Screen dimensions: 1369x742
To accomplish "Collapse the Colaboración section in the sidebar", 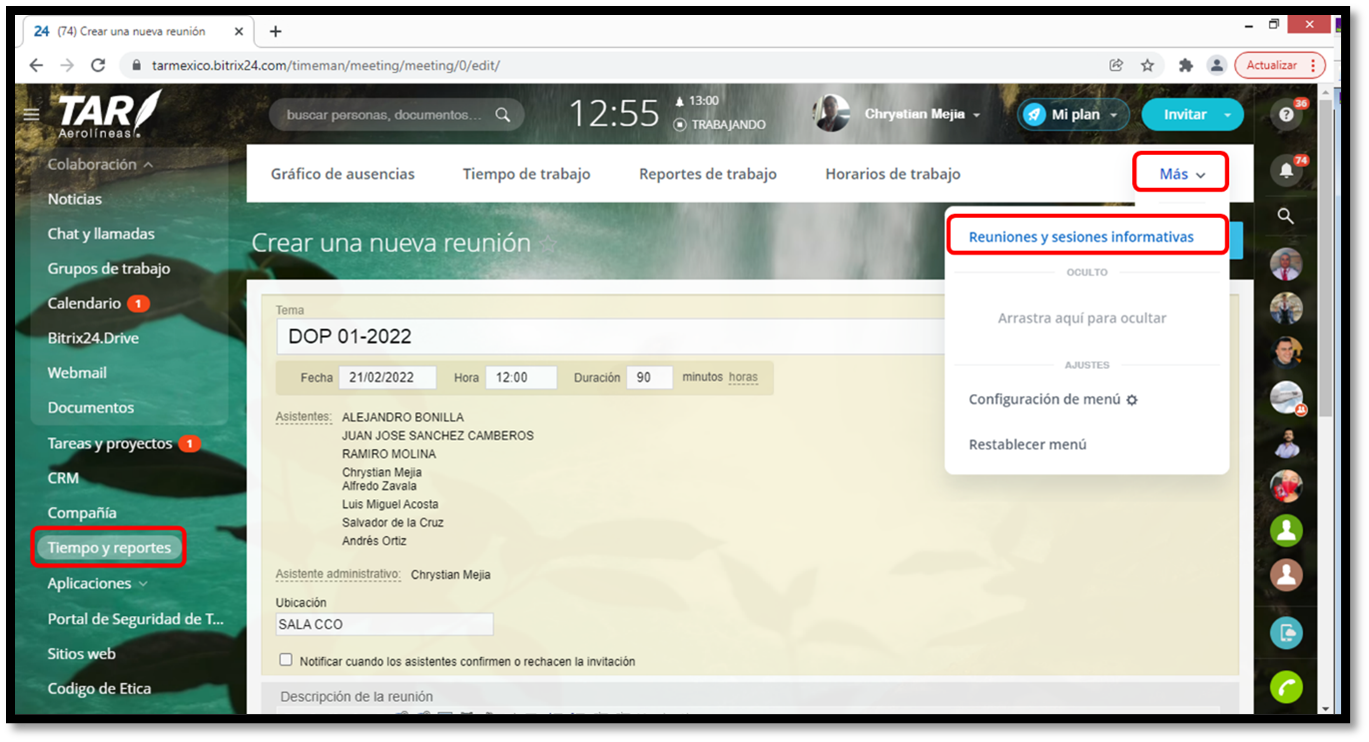I will [93, 164].
